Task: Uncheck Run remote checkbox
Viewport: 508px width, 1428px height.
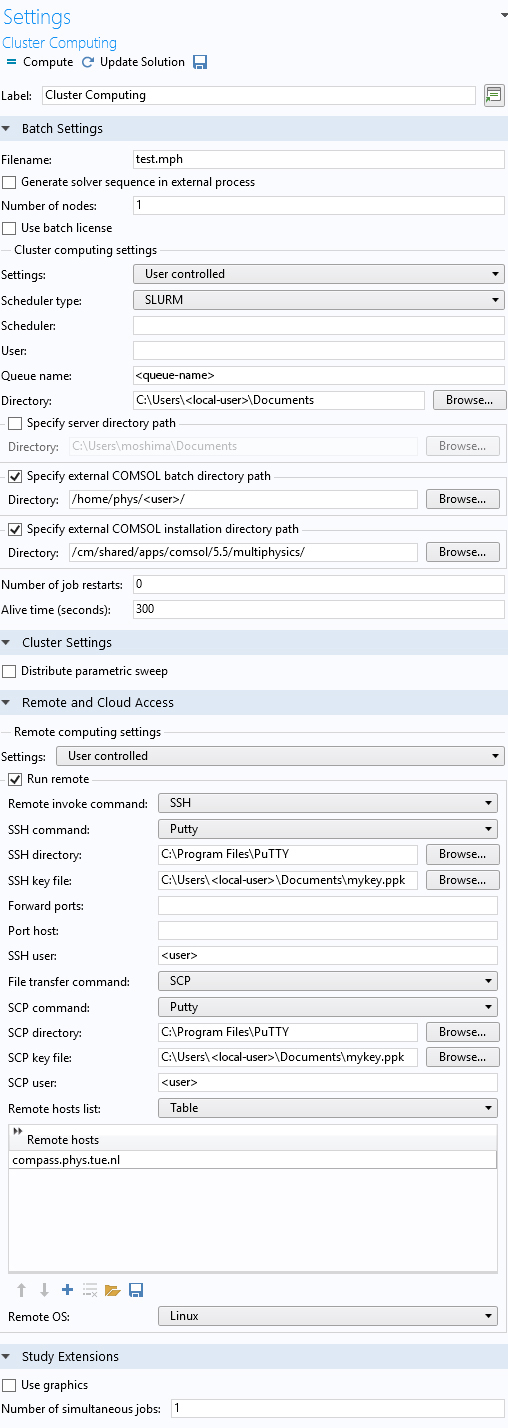Action: click(15, 779)
